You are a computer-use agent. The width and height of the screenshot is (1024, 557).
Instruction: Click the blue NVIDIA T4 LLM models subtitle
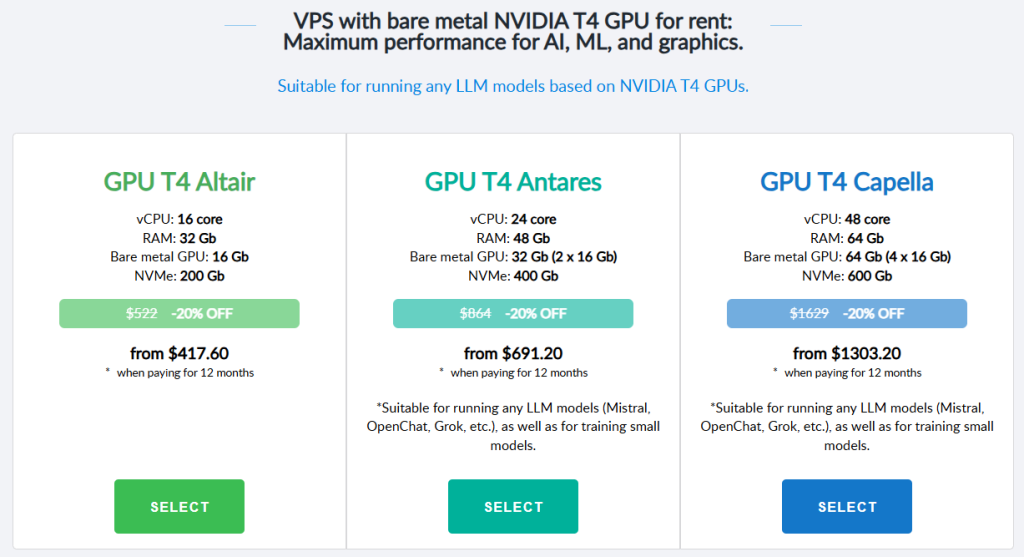(x=512, y=86)
